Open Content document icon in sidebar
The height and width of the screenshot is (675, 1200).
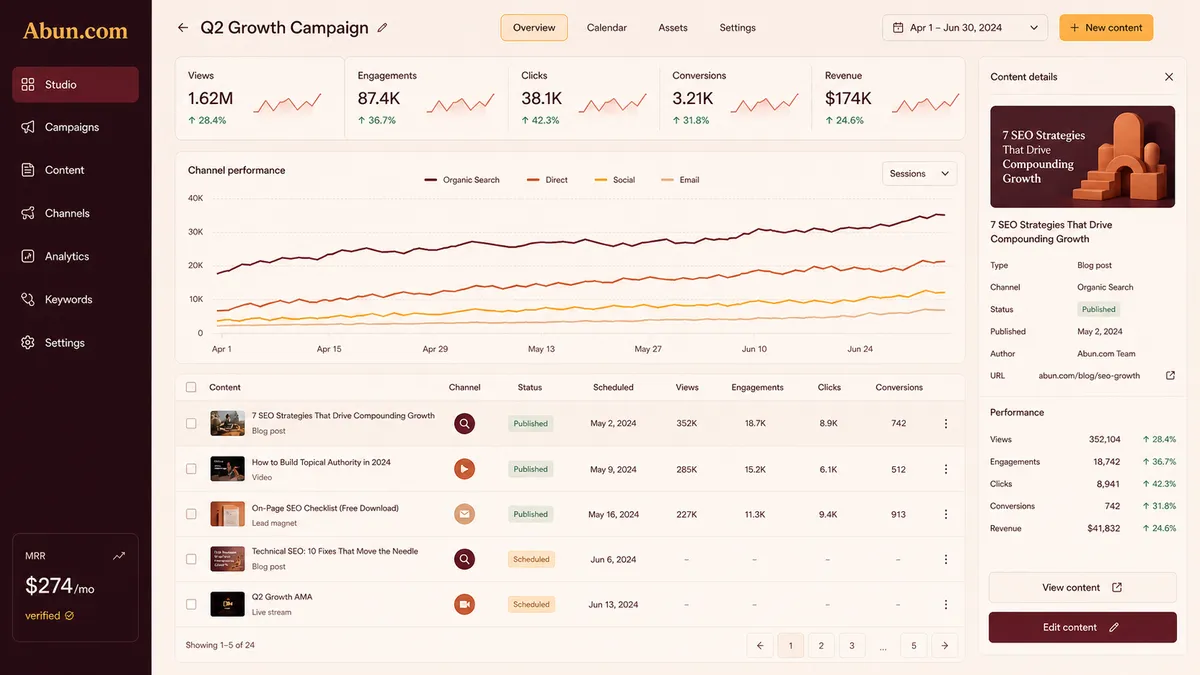tap(28, 170)
